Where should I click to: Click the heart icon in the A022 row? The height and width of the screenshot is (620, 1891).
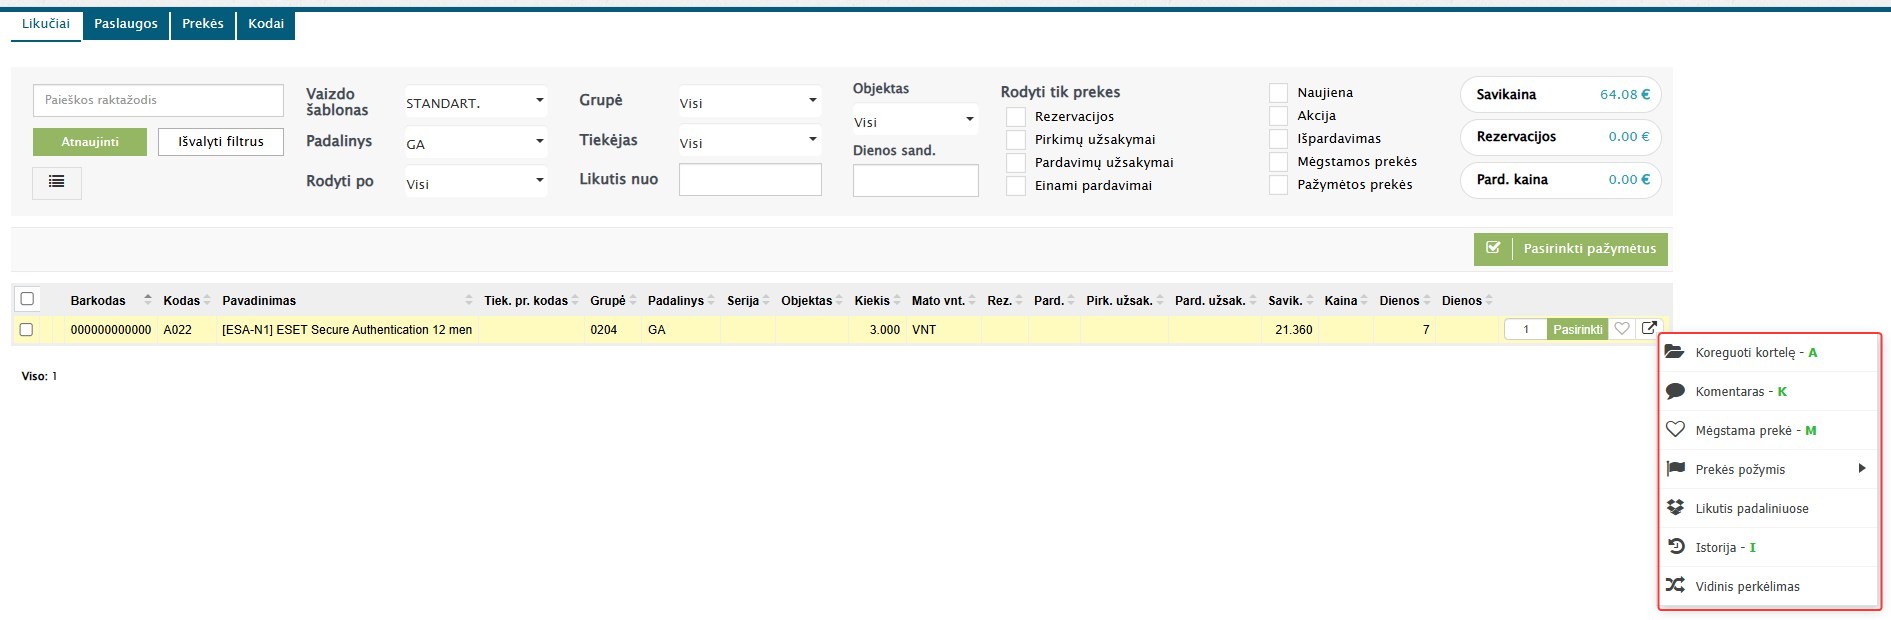pos(1622,329)
